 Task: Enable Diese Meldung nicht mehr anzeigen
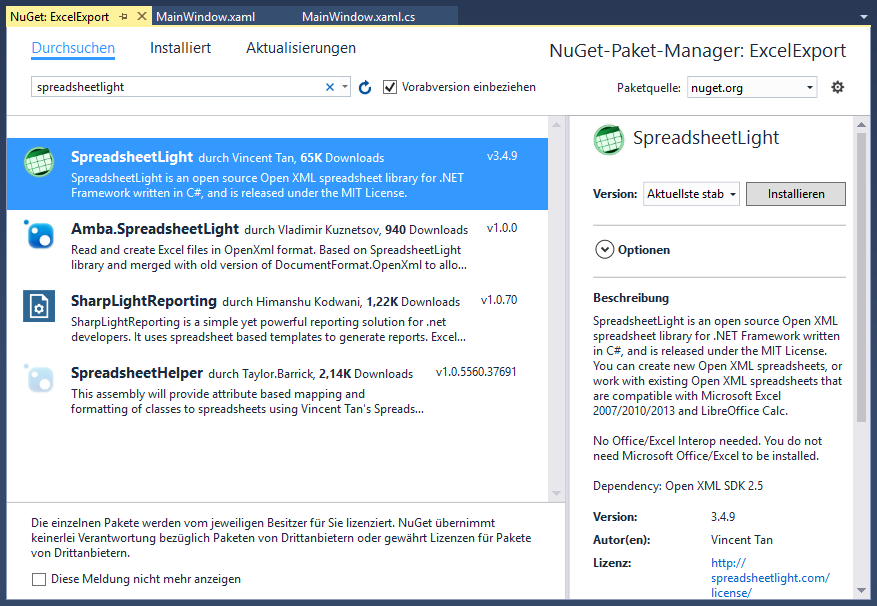tap(37, 579)
